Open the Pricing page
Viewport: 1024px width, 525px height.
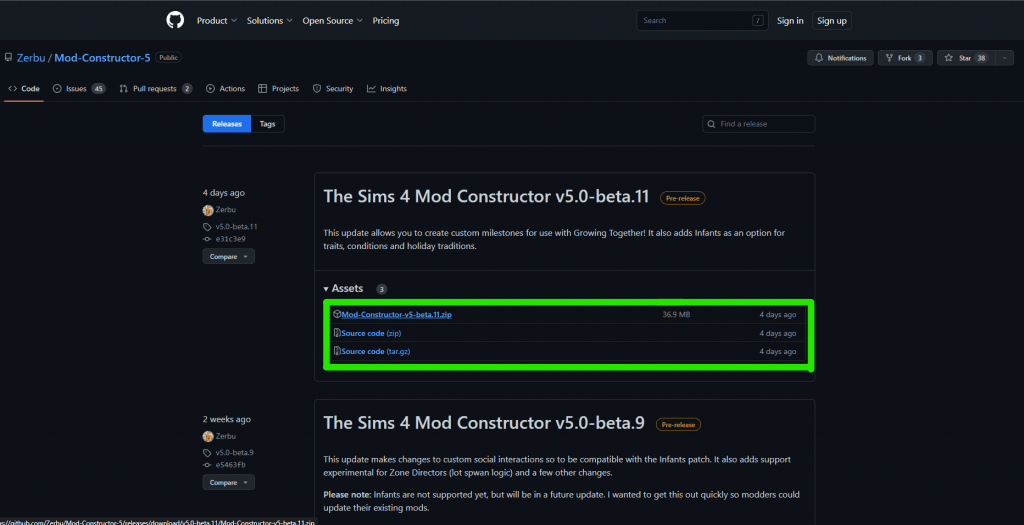point(386,21)
